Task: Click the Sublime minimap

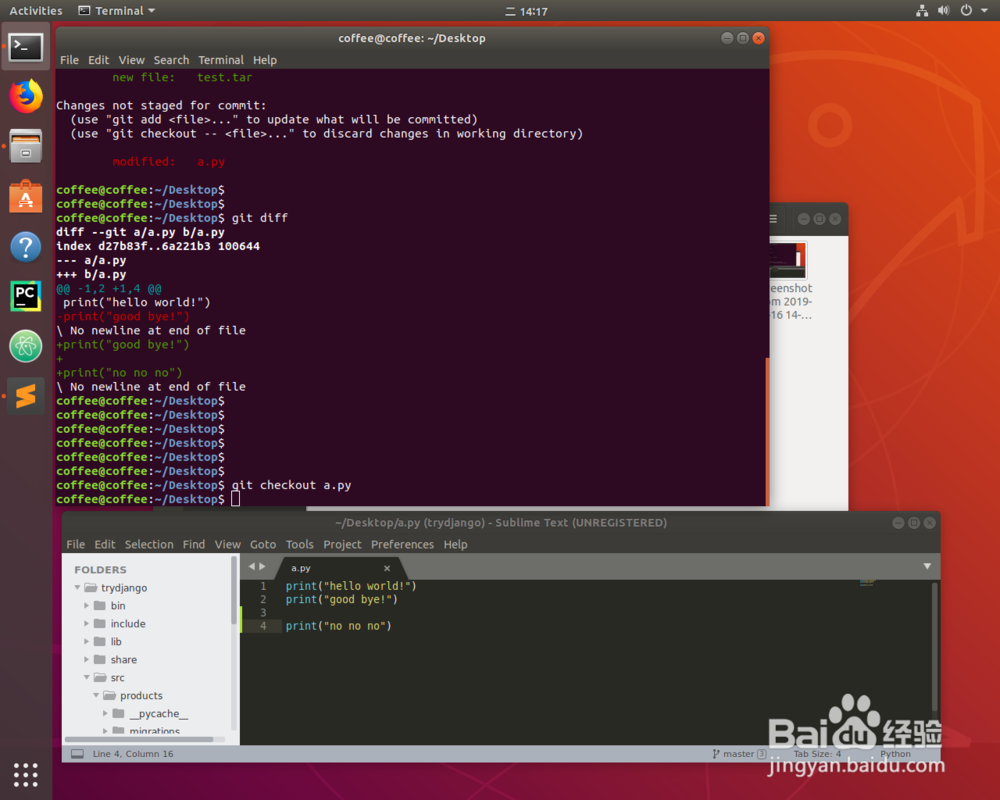Action: click(867, 582)
